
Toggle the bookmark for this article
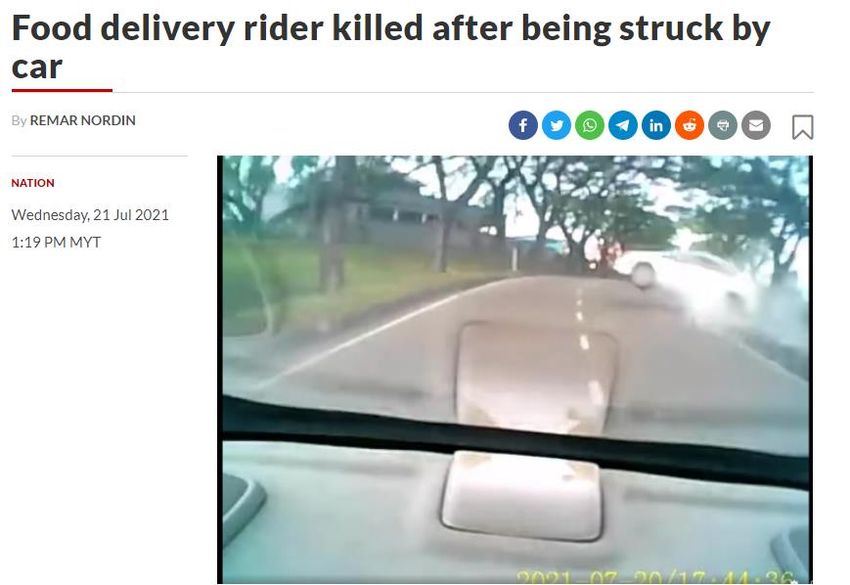tap(802, 127)
